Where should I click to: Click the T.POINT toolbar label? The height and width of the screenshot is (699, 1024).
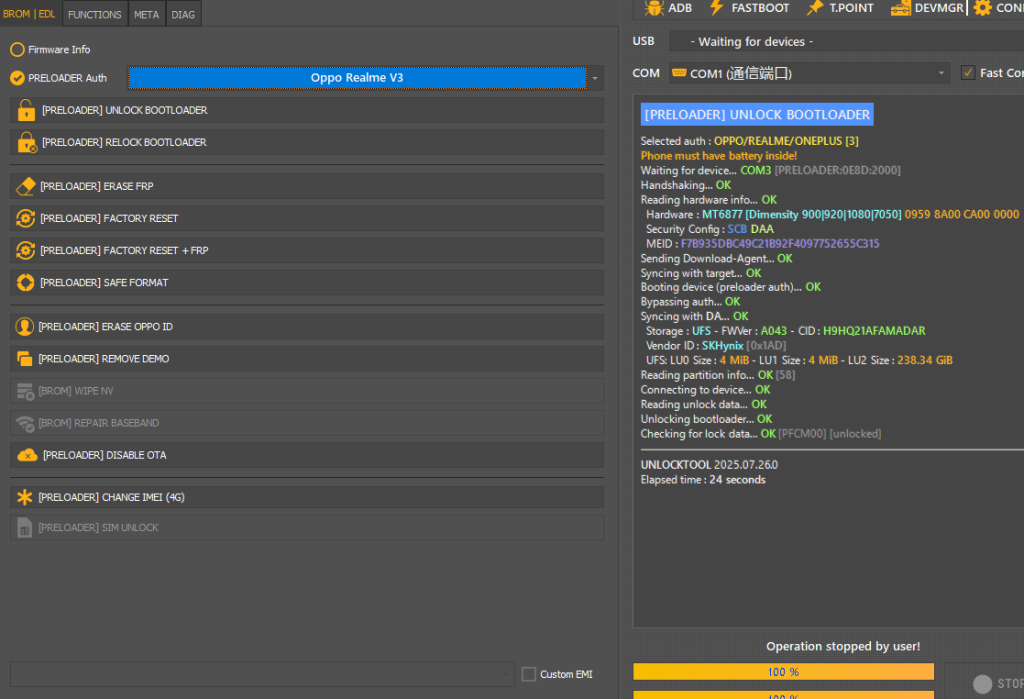coord(852,8)
